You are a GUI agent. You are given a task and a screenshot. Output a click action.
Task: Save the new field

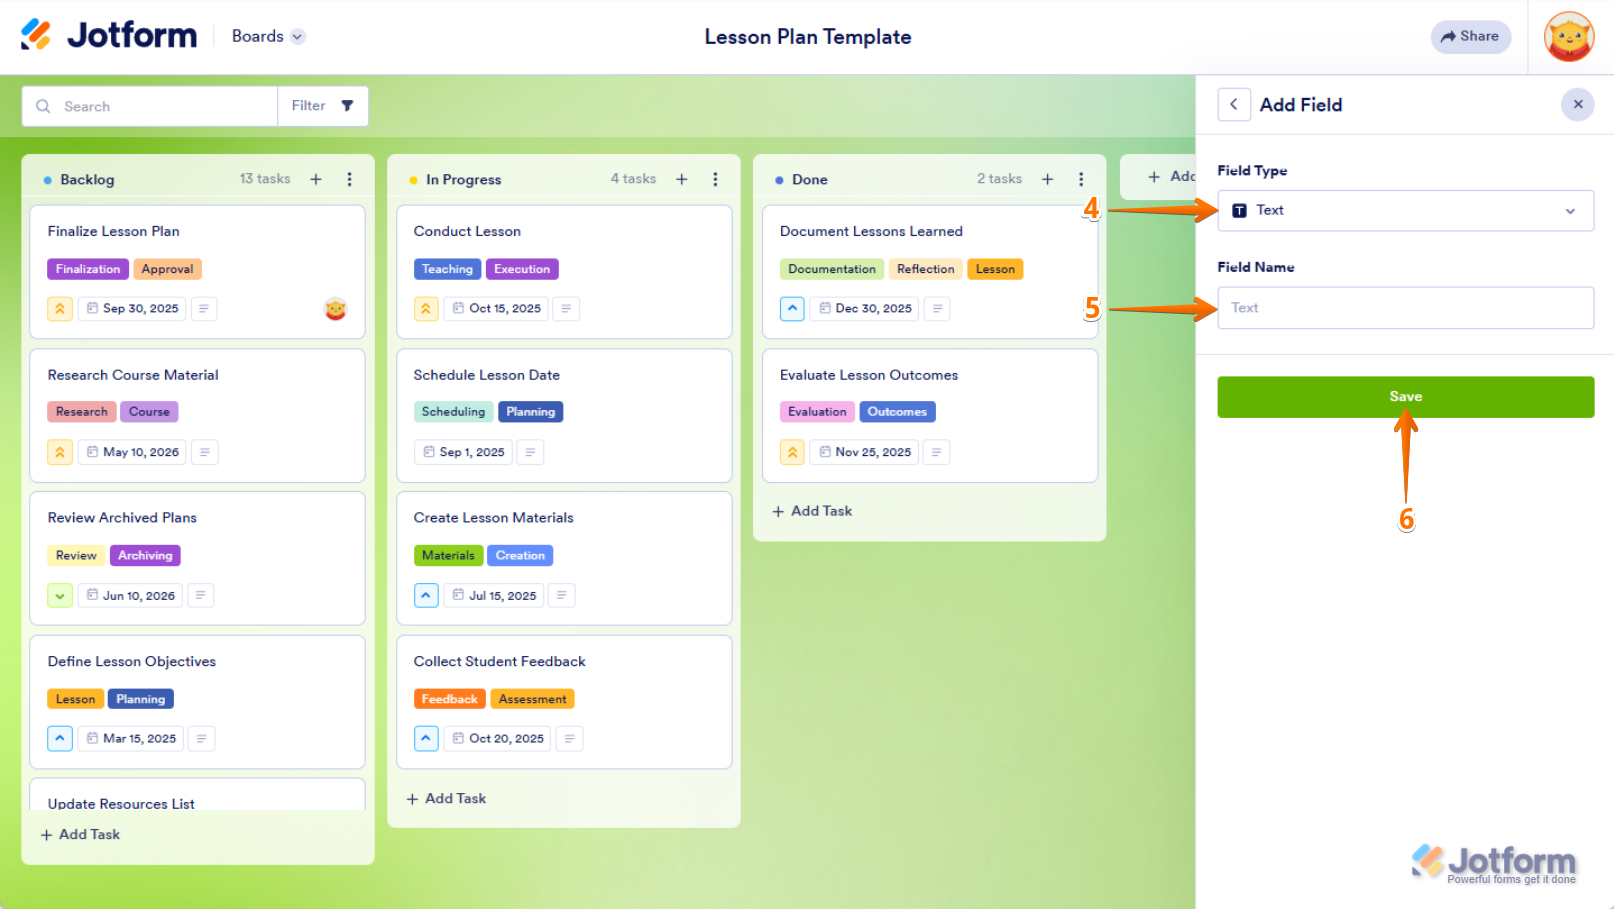pyautogui.click(x=1405, y=397)
